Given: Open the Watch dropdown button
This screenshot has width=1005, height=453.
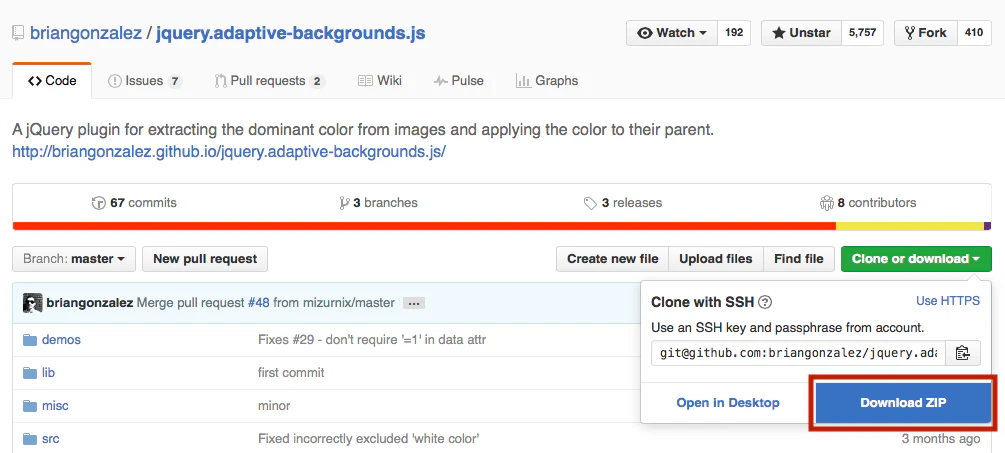Looking at the screenshot, I should pyautogui.click(x=672, y=33).
